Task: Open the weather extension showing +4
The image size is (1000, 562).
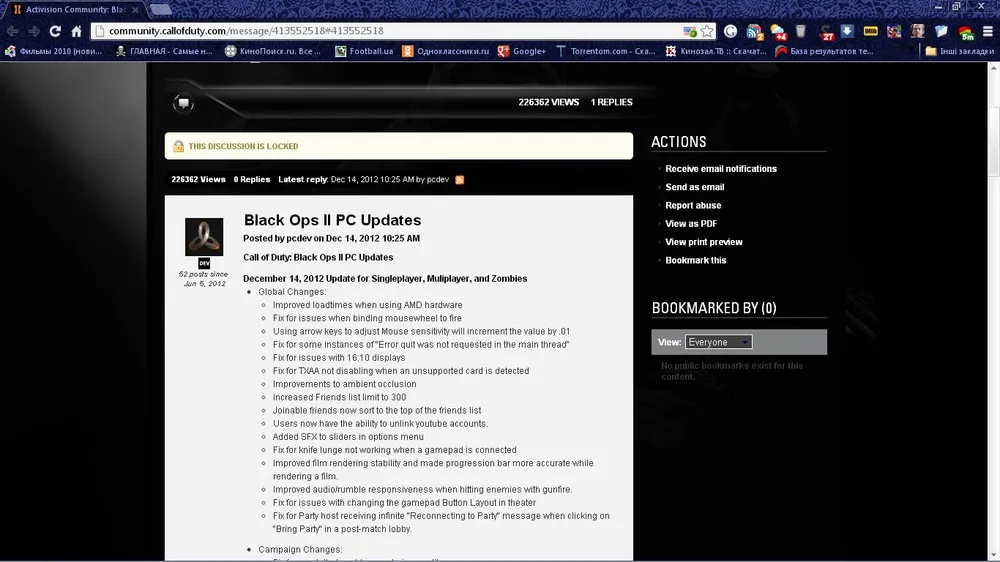Action: [x=778, y=32]
